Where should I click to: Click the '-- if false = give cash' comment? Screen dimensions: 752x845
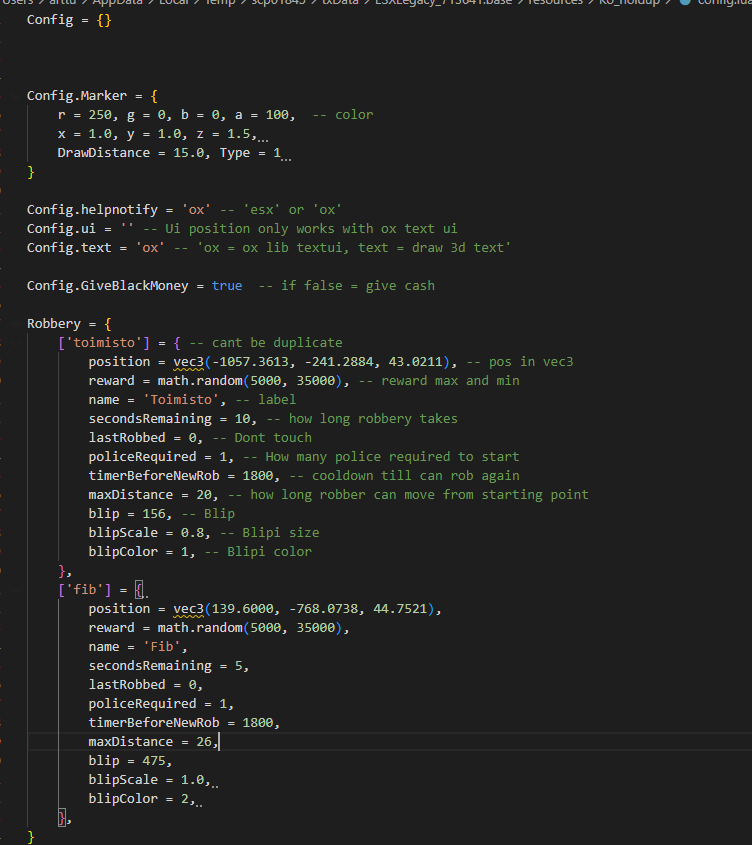point(347,286)
